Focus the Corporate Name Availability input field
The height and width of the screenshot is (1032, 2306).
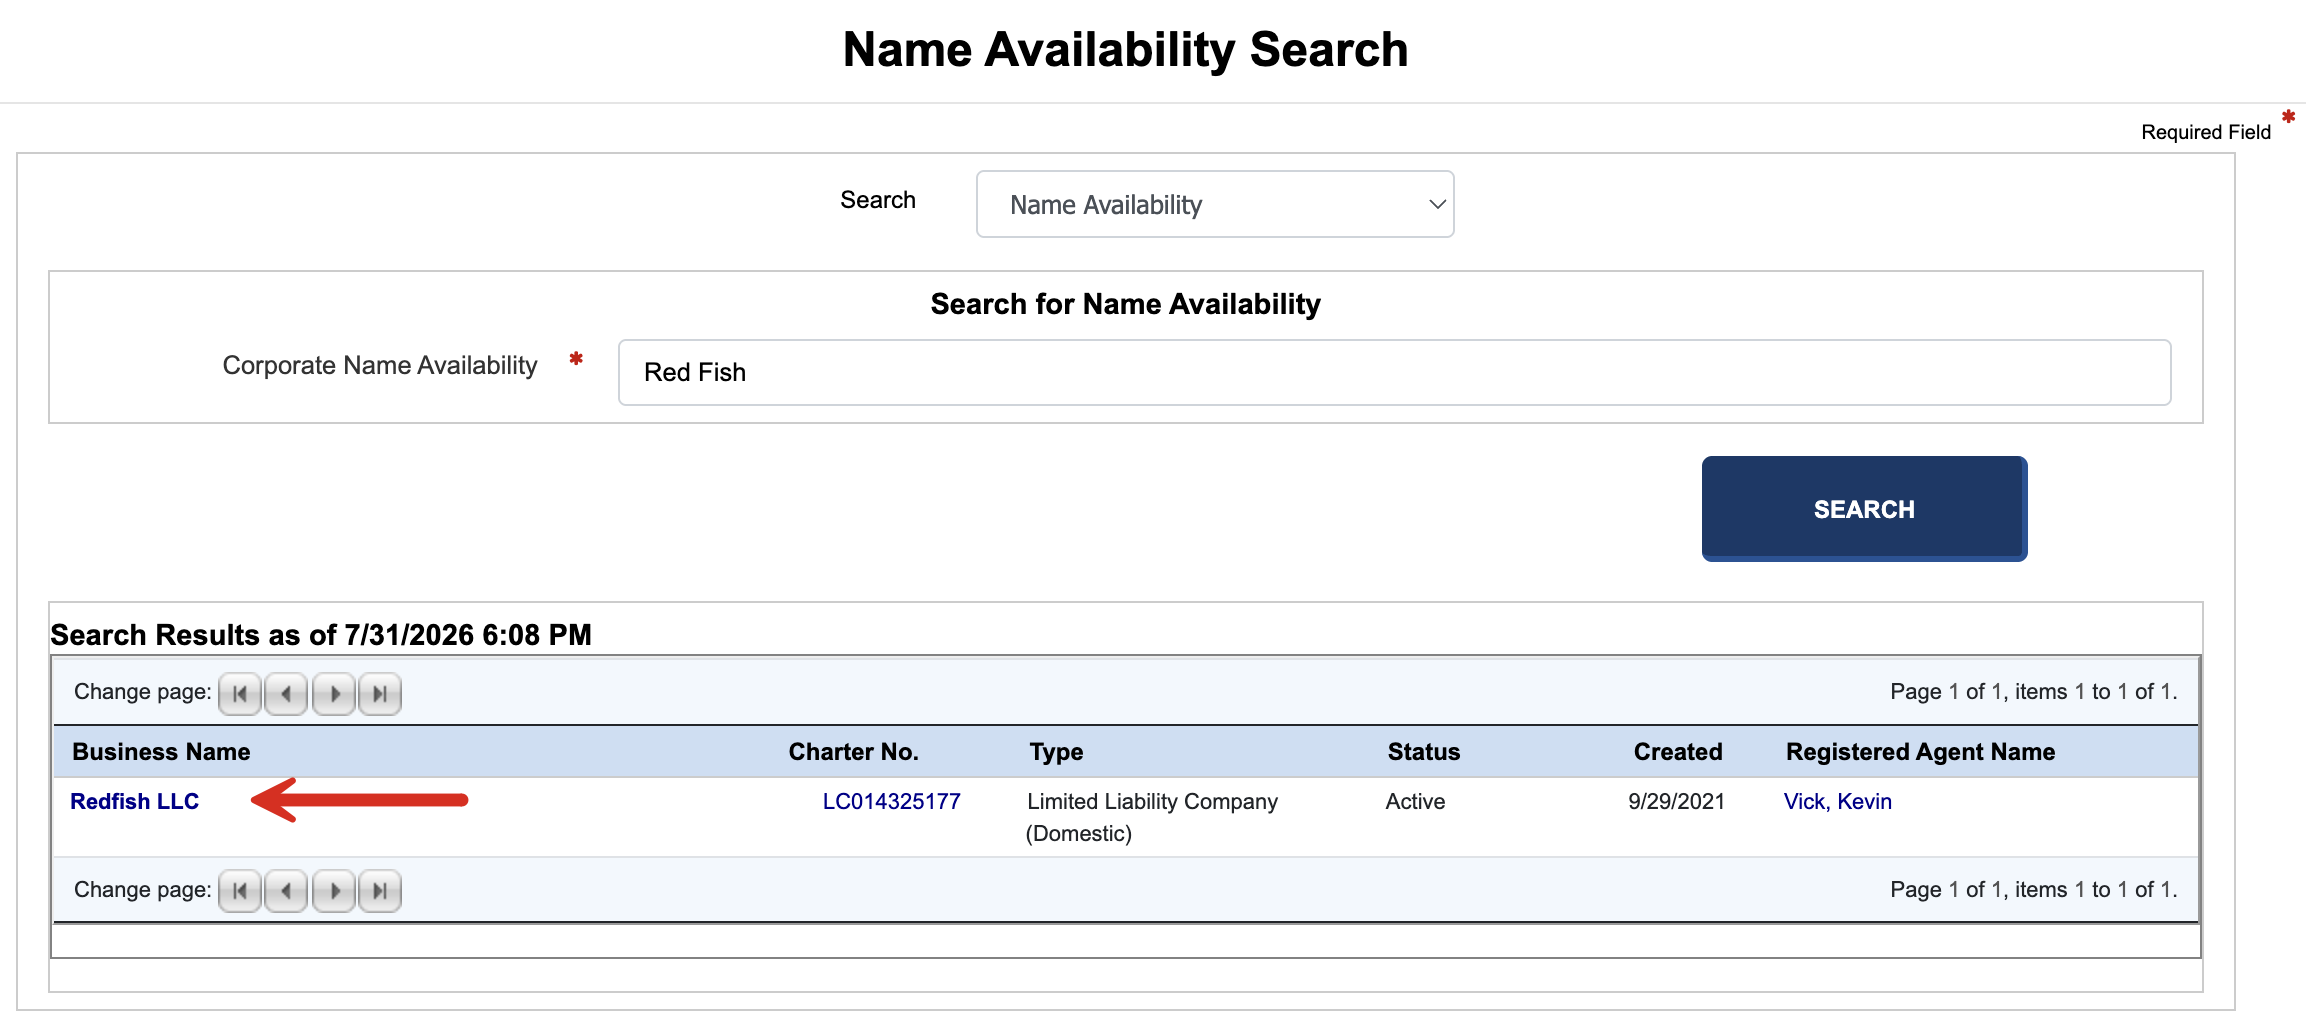tap(1394, 372)
